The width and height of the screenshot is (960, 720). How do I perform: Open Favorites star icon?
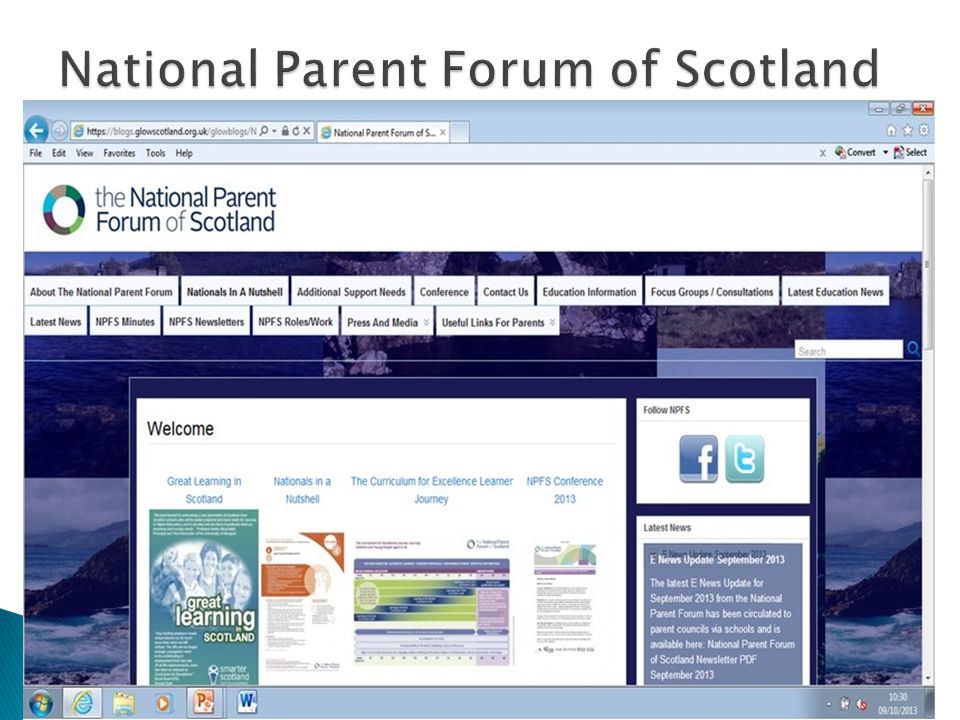(x=907, y=130)
